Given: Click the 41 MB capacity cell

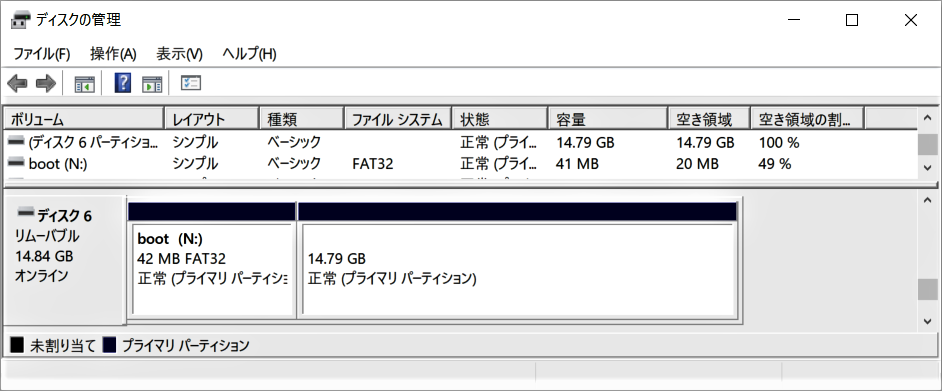Looking at the screenshot, I should point(577,163).
